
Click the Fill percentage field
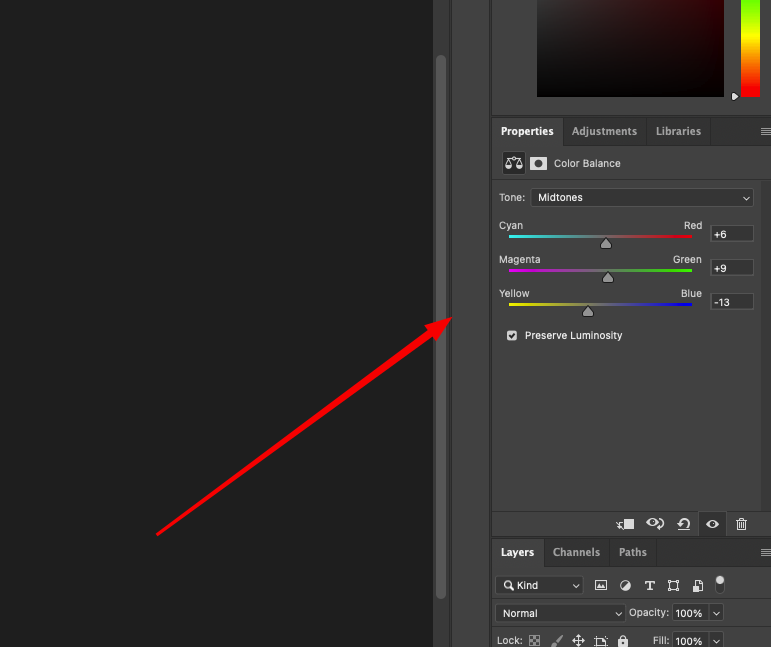pyautogui.click(x=690, y=641)
